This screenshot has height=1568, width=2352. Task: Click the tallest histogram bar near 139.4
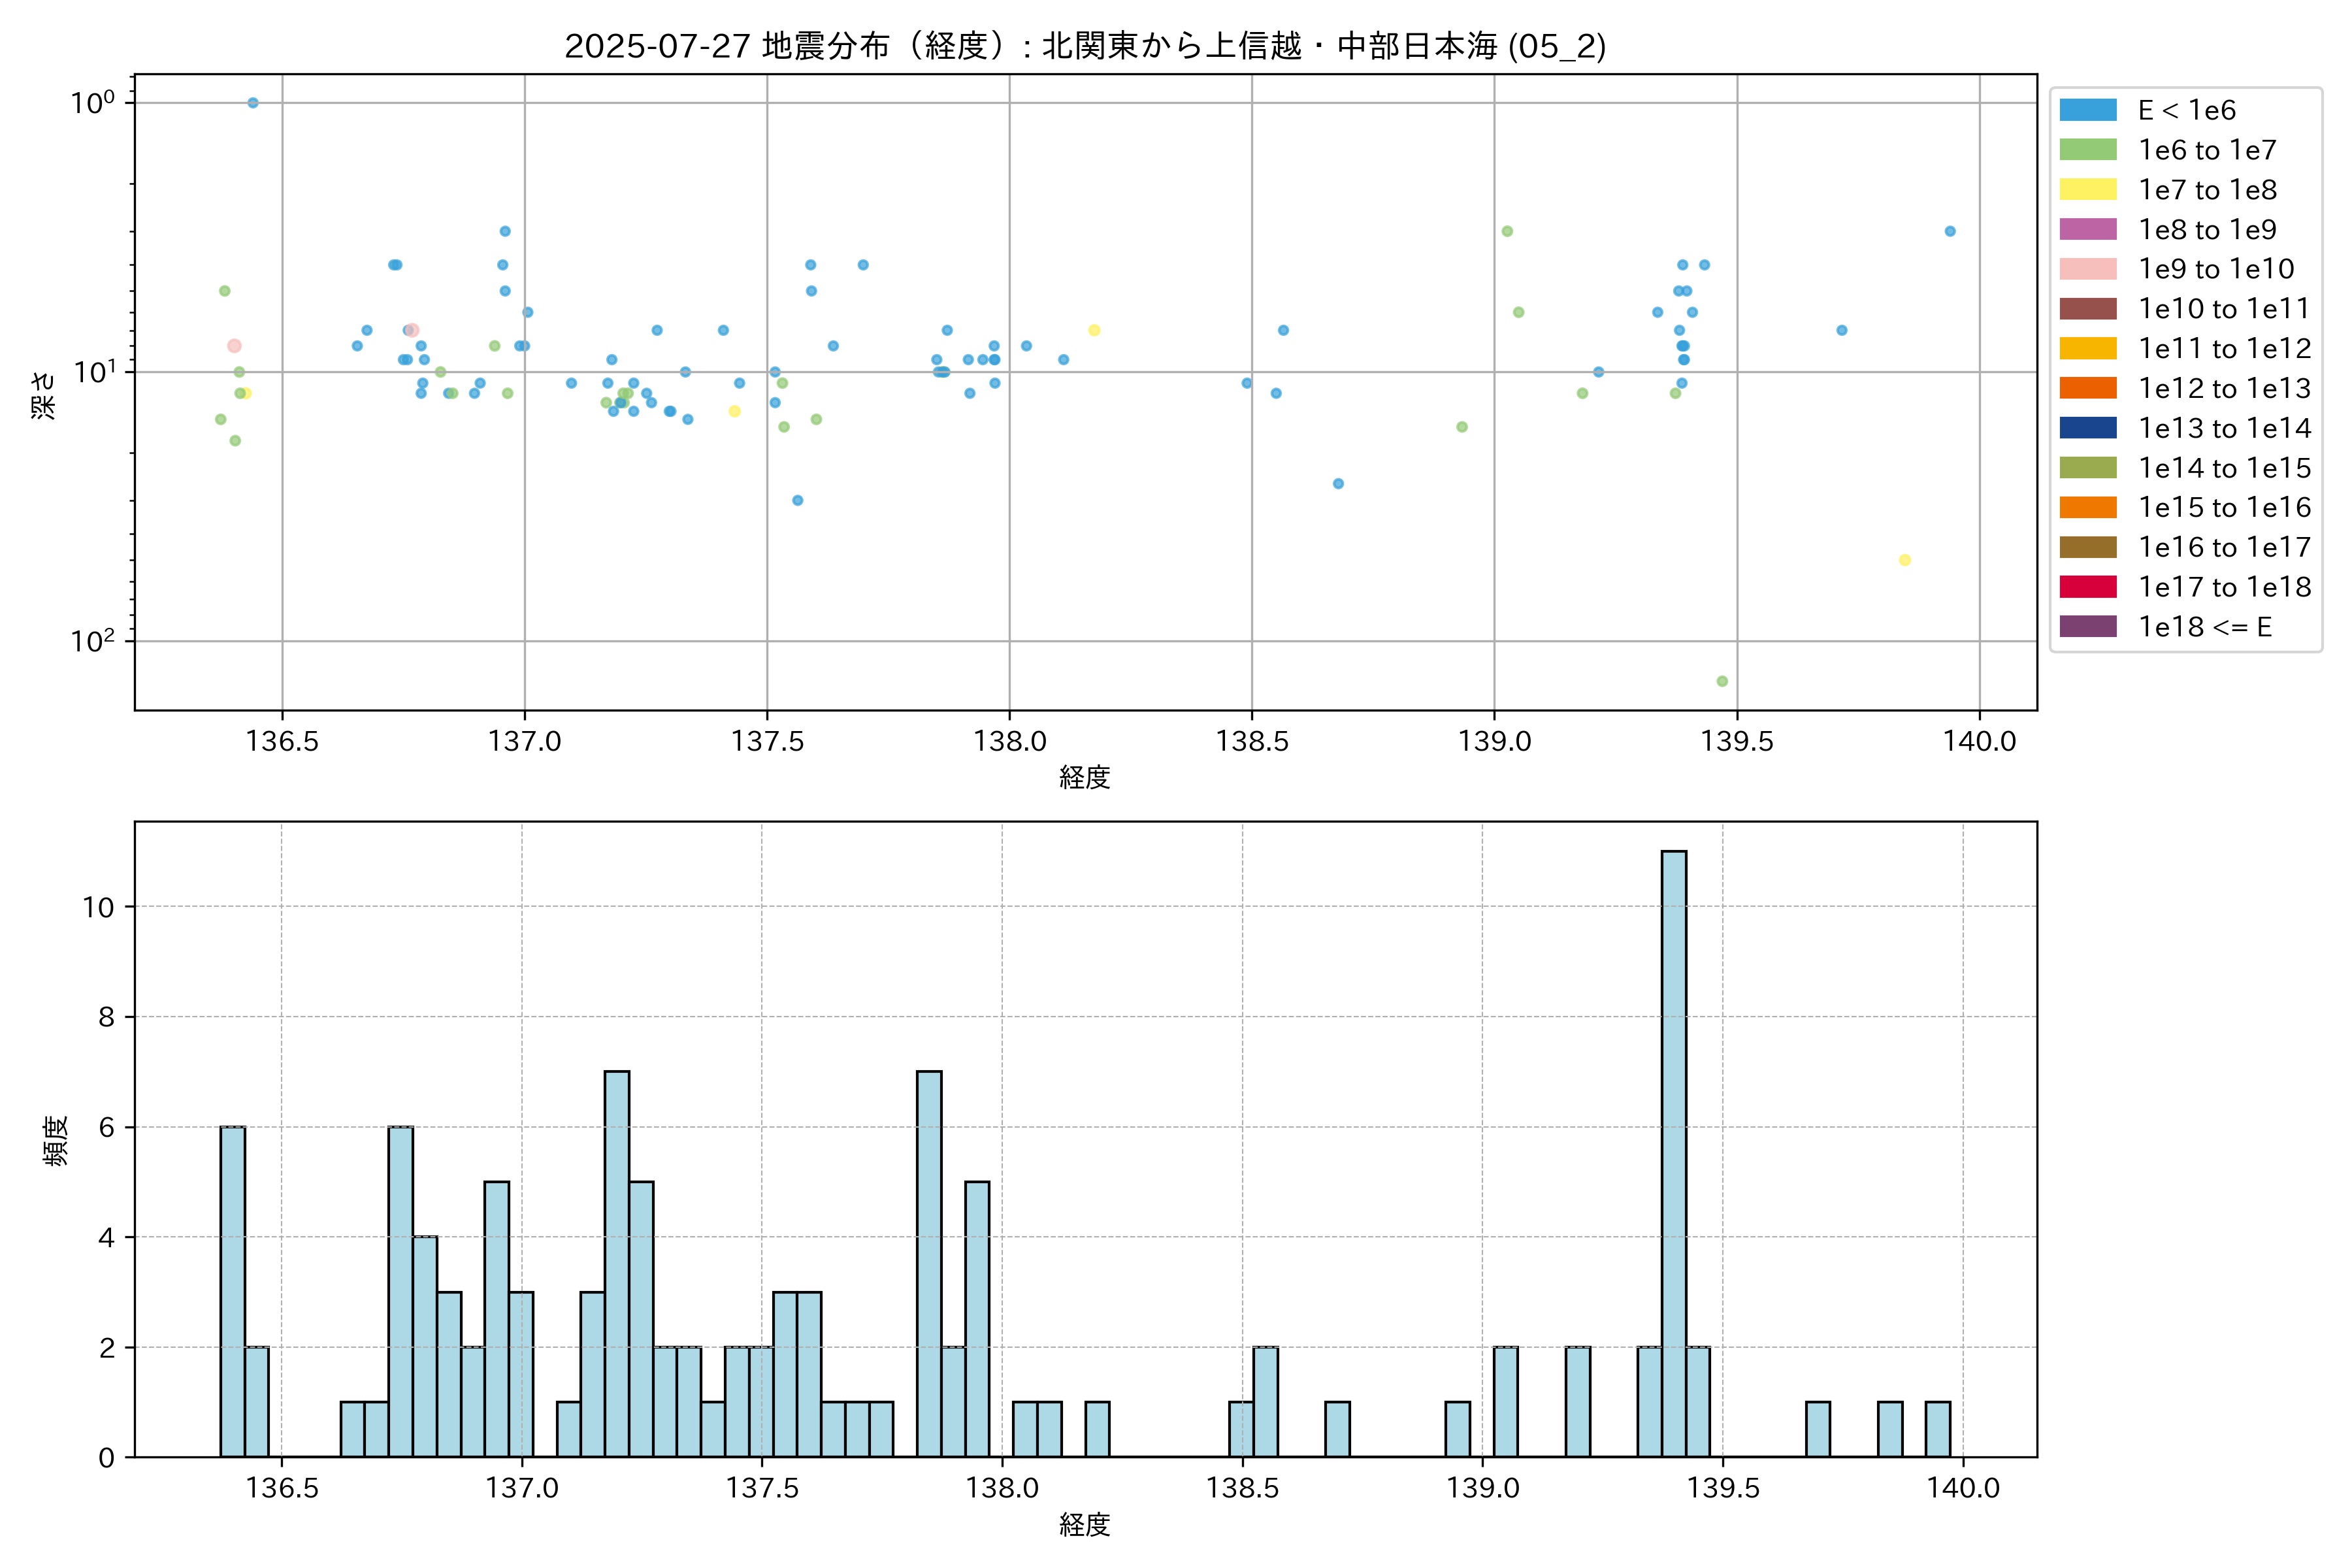(x=1673, y=1153)
